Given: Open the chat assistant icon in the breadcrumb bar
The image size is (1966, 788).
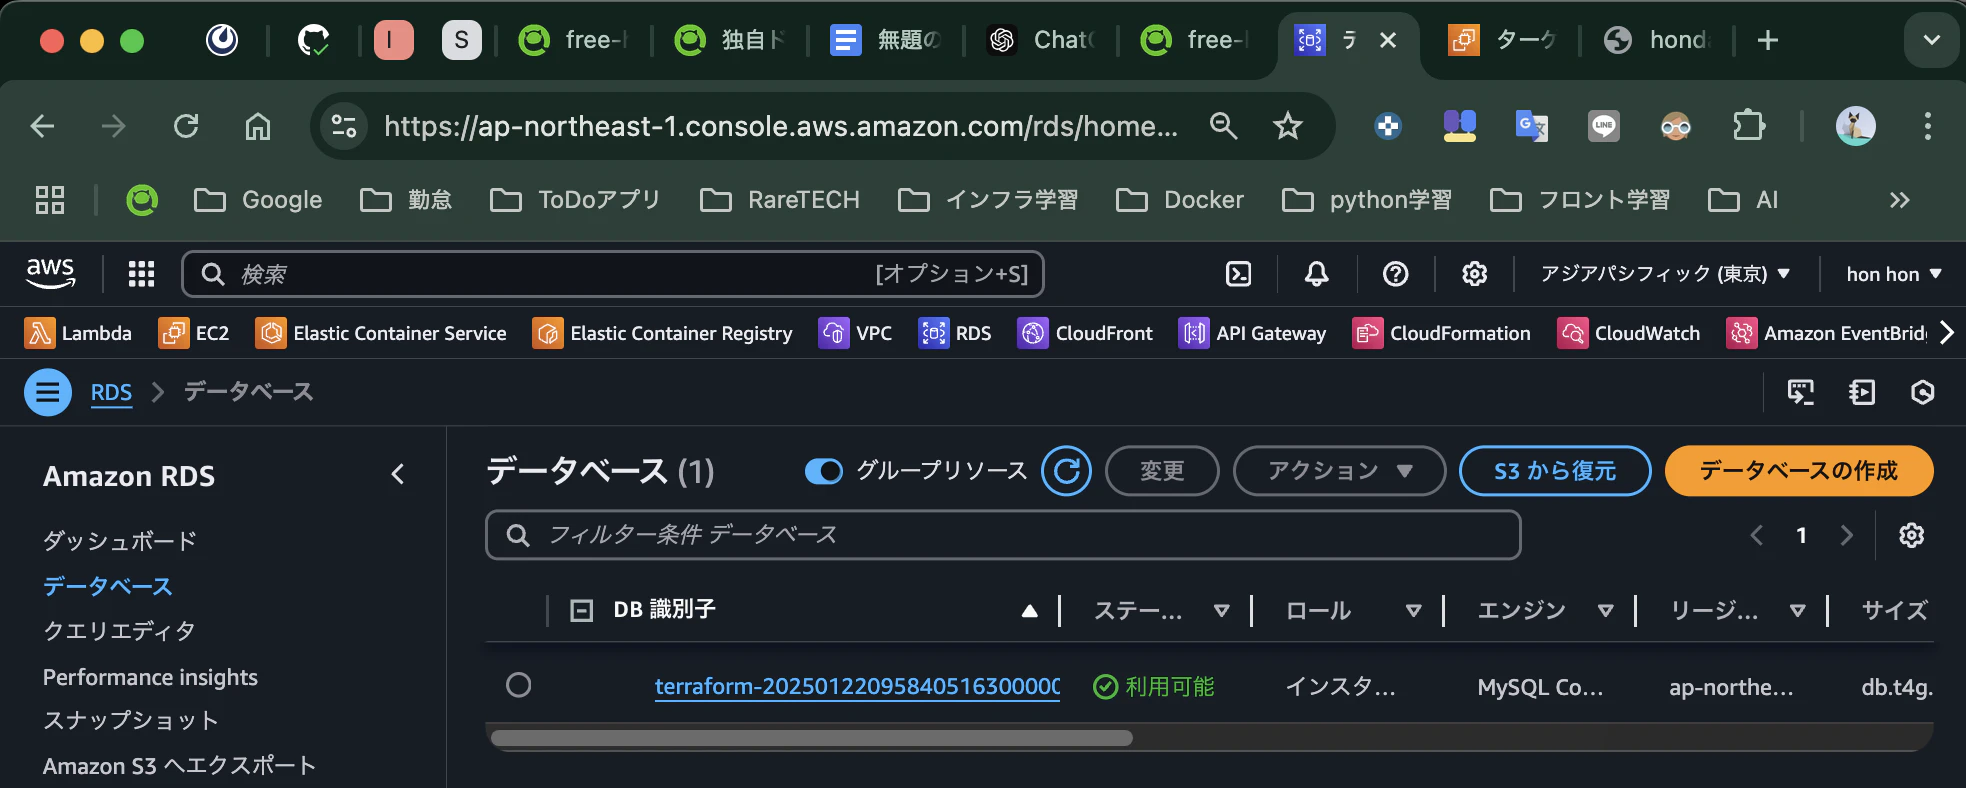Looking at the screenshot, I should click(x=1800, y=392).
